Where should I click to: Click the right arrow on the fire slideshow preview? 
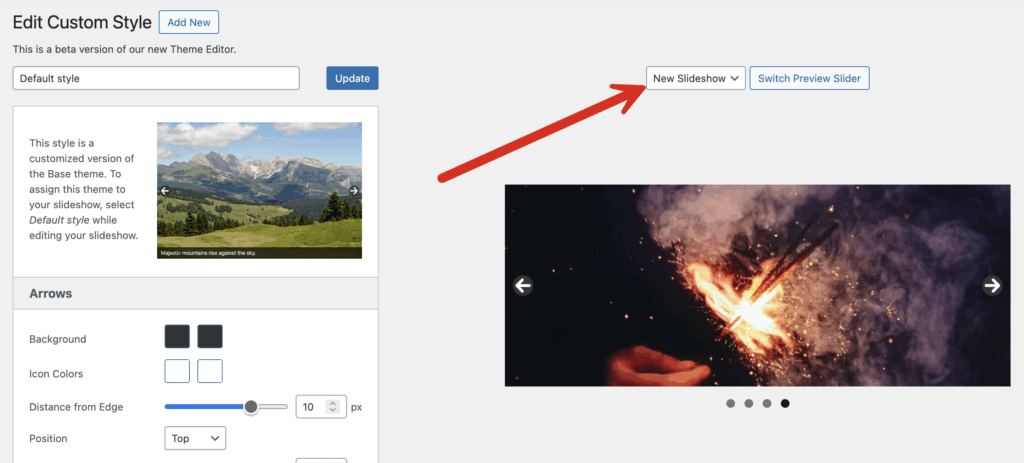click(992, 286)
